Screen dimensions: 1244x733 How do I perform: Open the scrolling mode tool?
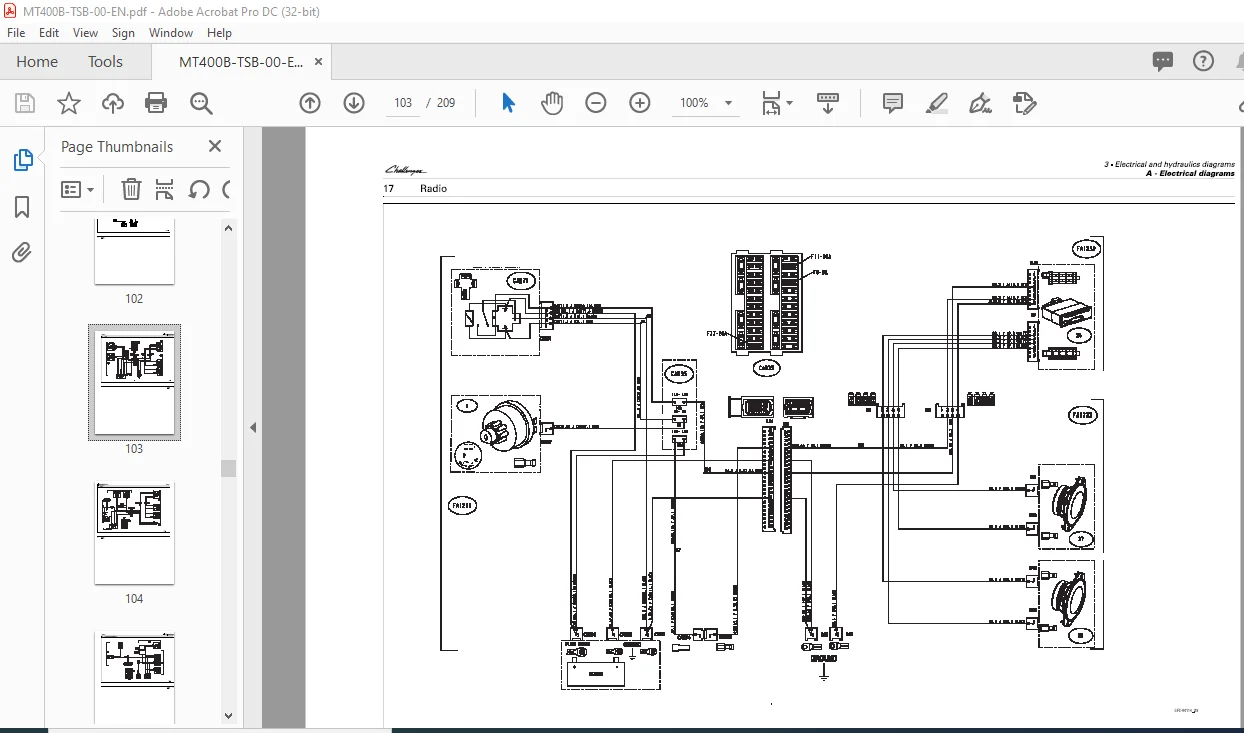click(x=828, y=103)
